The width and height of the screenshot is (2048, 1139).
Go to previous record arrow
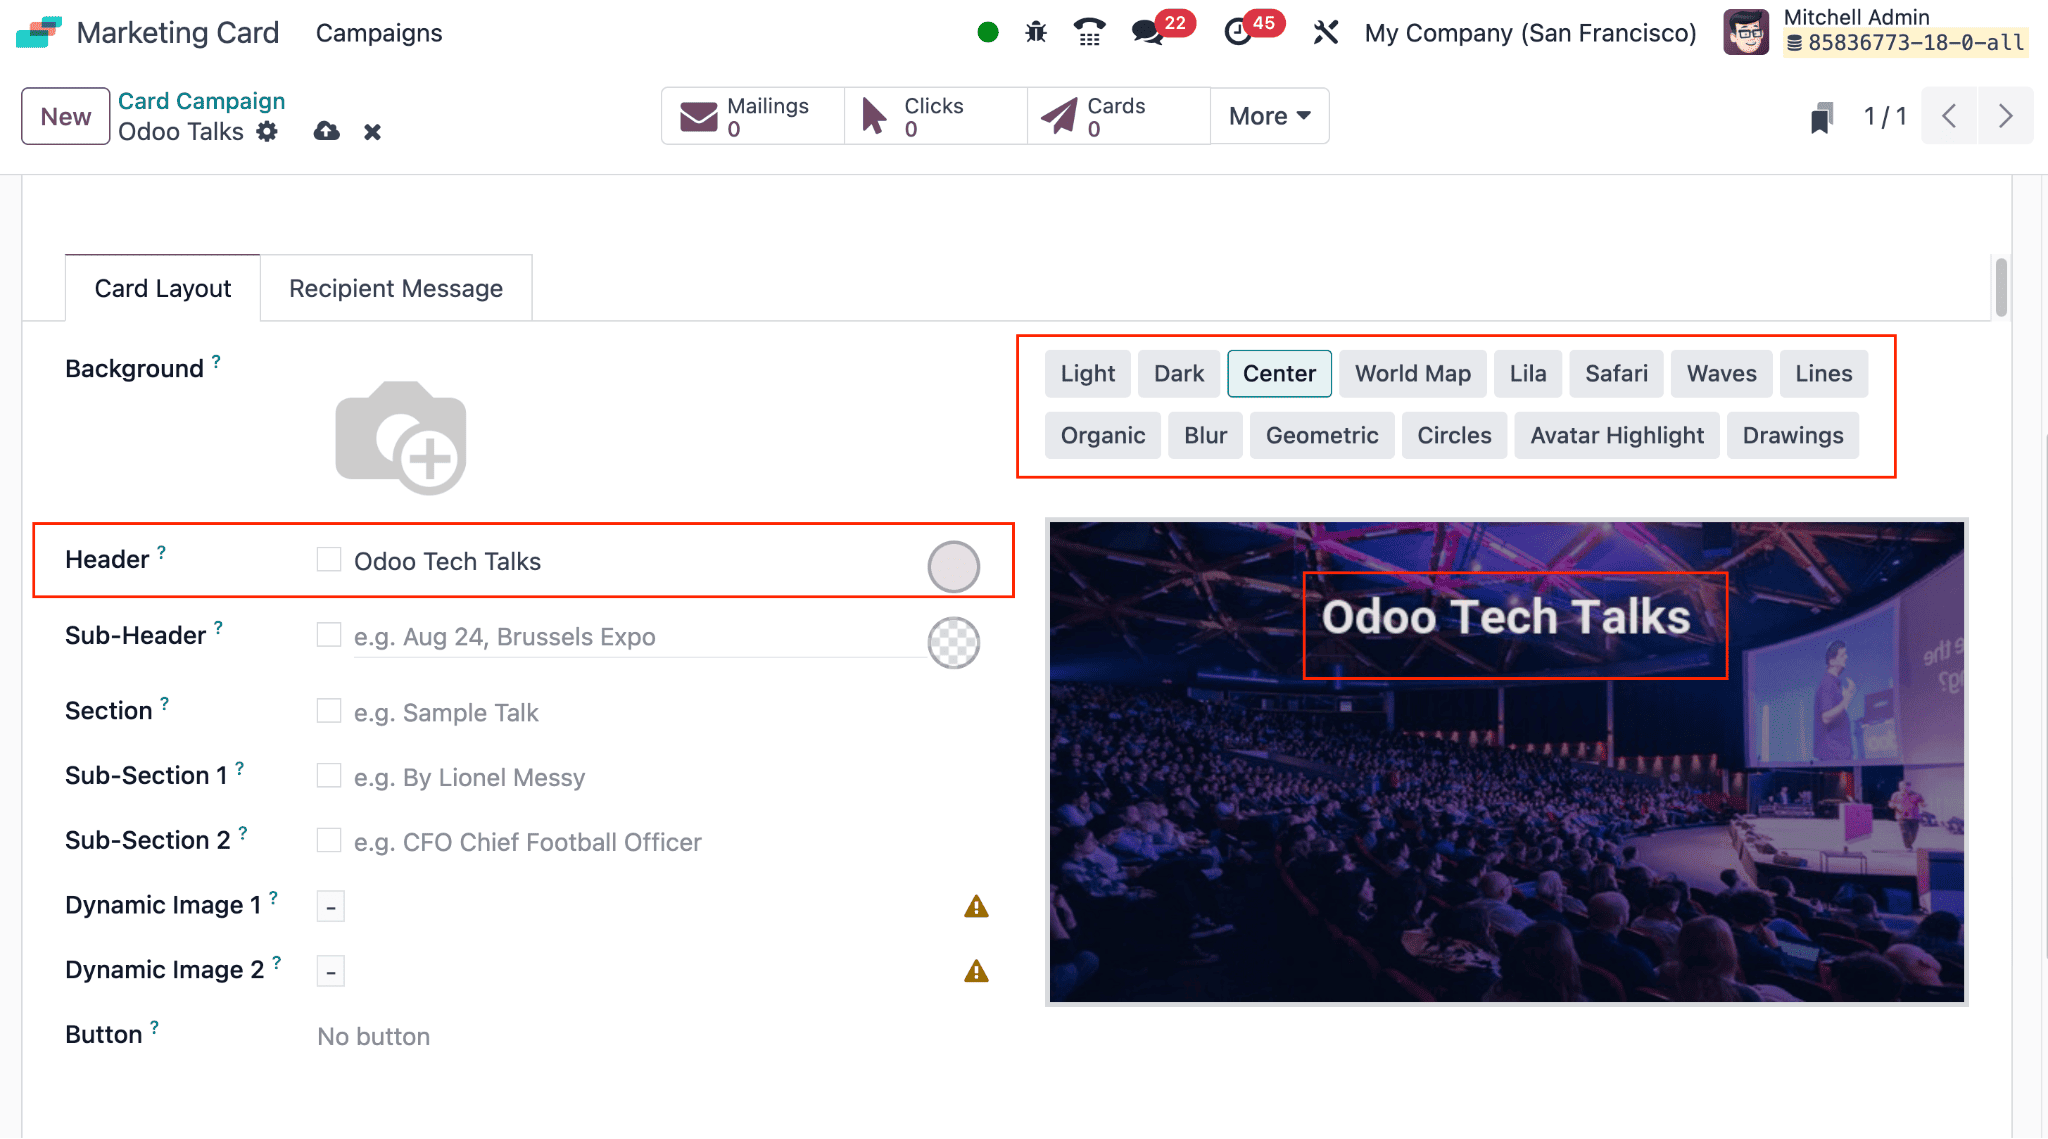coord(1949,116)
